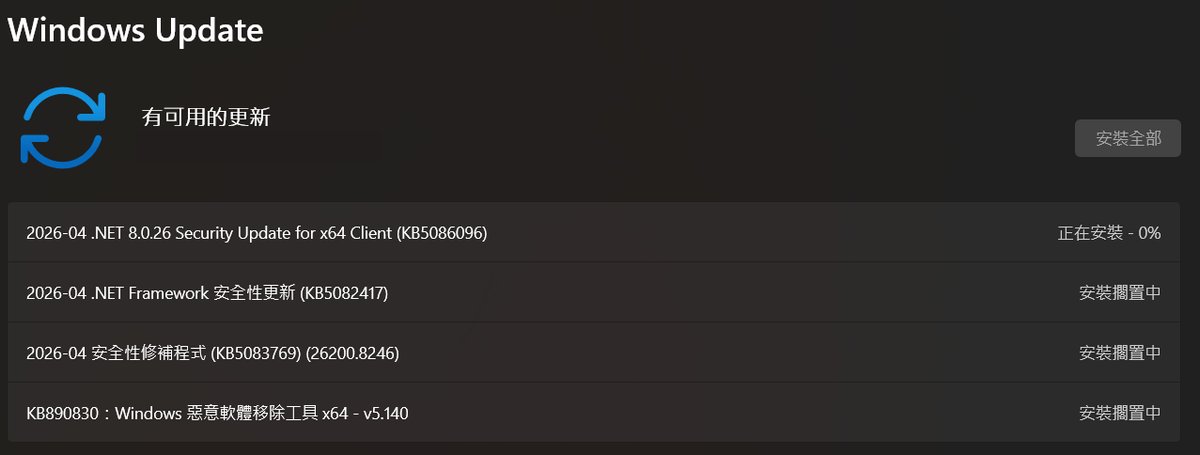Click the blue sync arrows update icon
The height and width of the screenshot is (455, 1200).
pyautogui.click(x=62, y=127)
